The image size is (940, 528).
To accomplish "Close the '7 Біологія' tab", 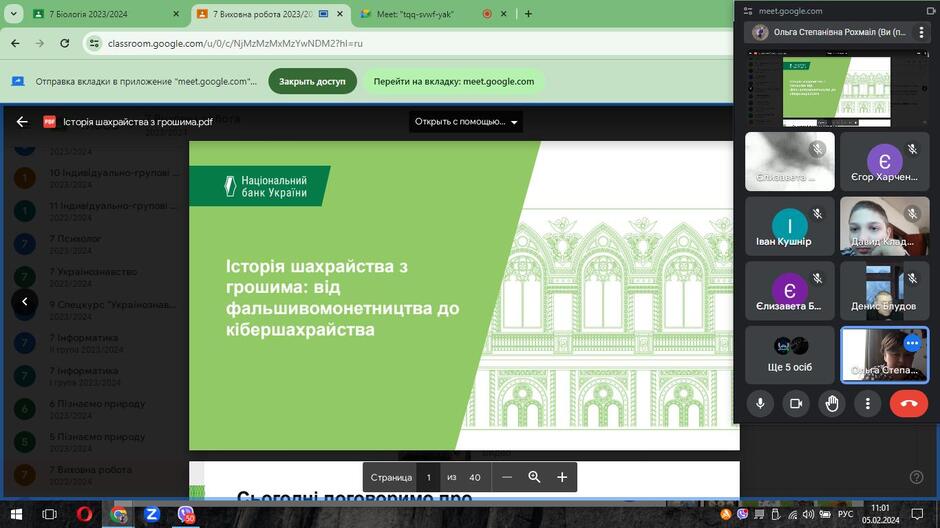I will click(x=176, y=14).
